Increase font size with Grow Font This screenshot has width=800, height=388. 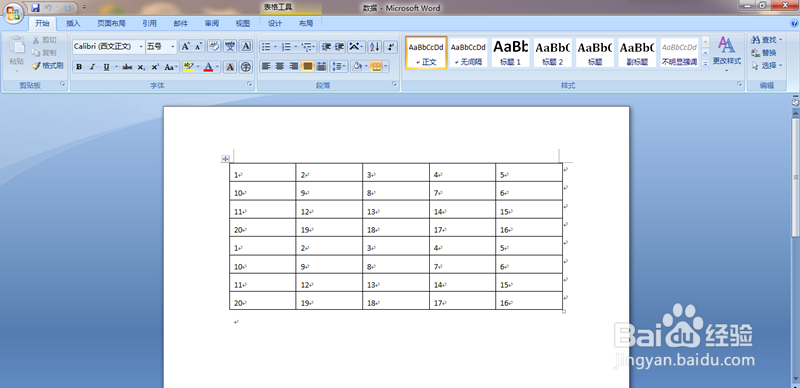pyautogui.click(x=185, y=46)
